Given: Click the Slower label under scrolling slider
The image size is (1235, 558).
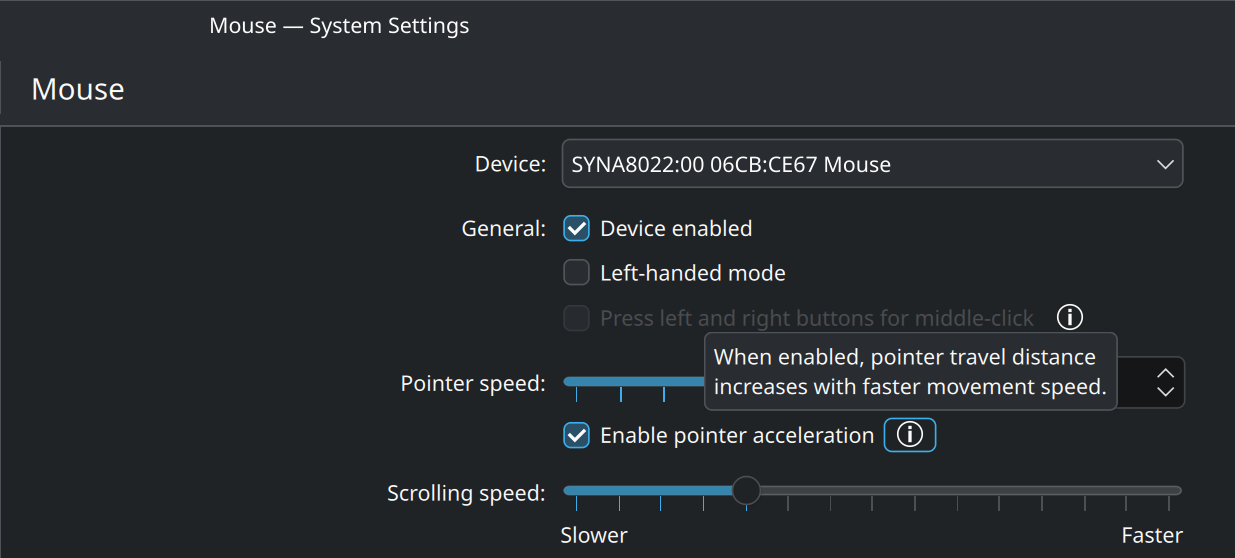Looking at the screenshot, I should tap(594, 535).
